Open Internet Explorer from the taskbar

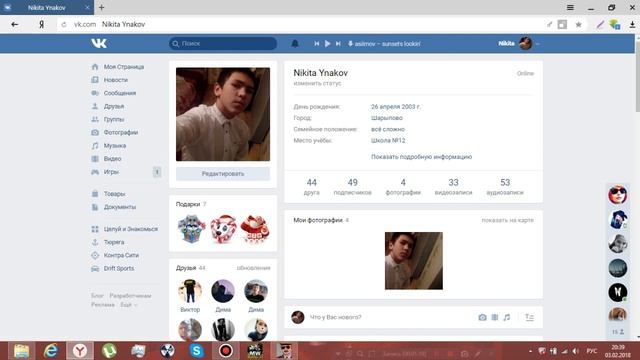point(51,351)
